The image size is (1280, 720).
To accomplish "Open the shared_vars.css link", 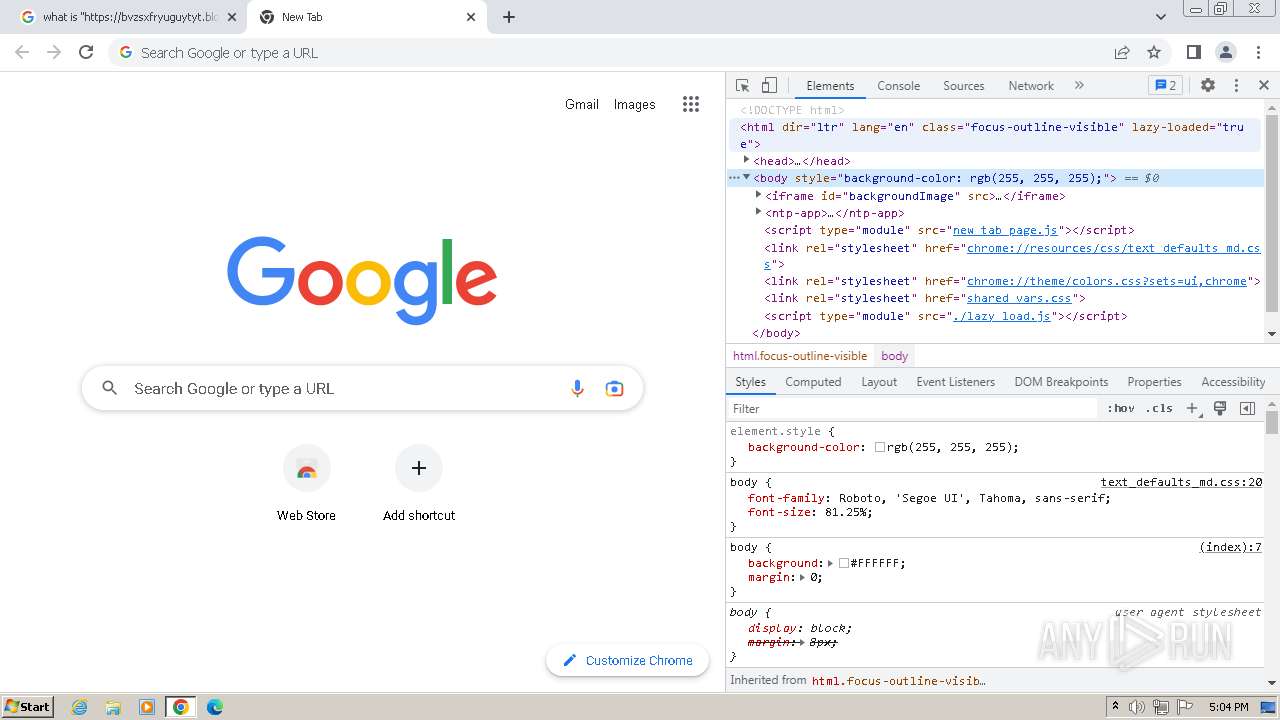I will click(x=1019, y=298).
